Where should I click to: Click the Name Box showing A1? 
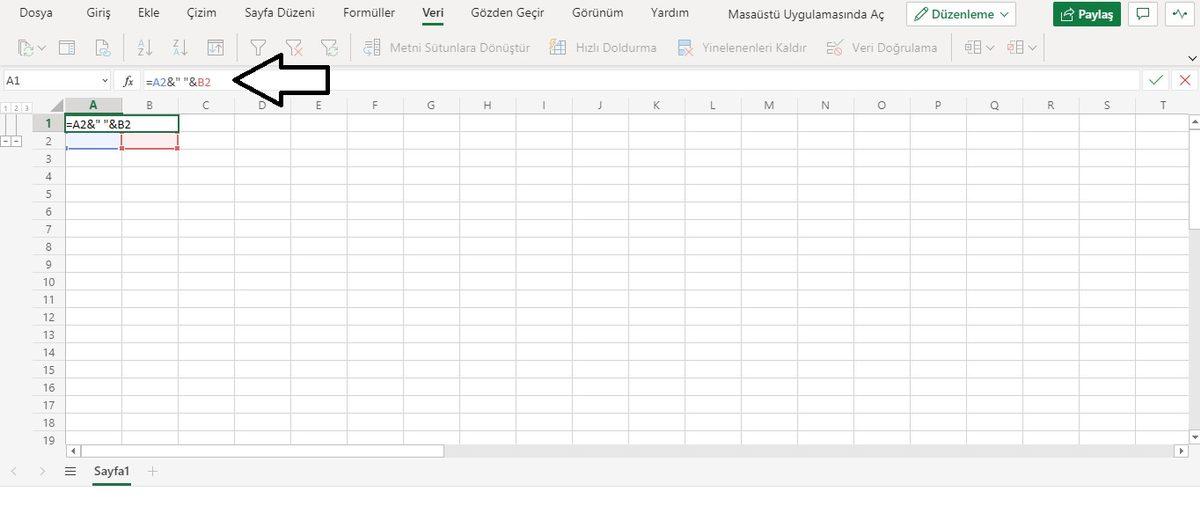pos(50,80)
